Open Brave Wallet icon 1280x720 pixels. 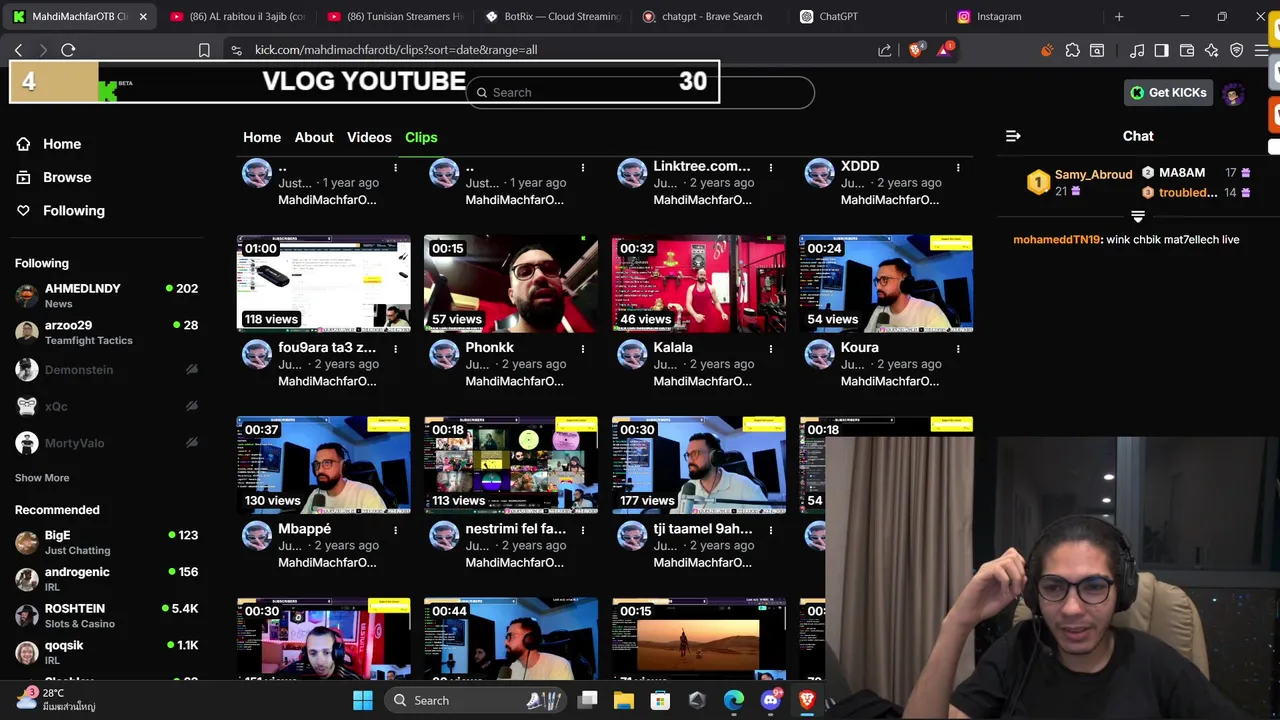coord(1187,50)
